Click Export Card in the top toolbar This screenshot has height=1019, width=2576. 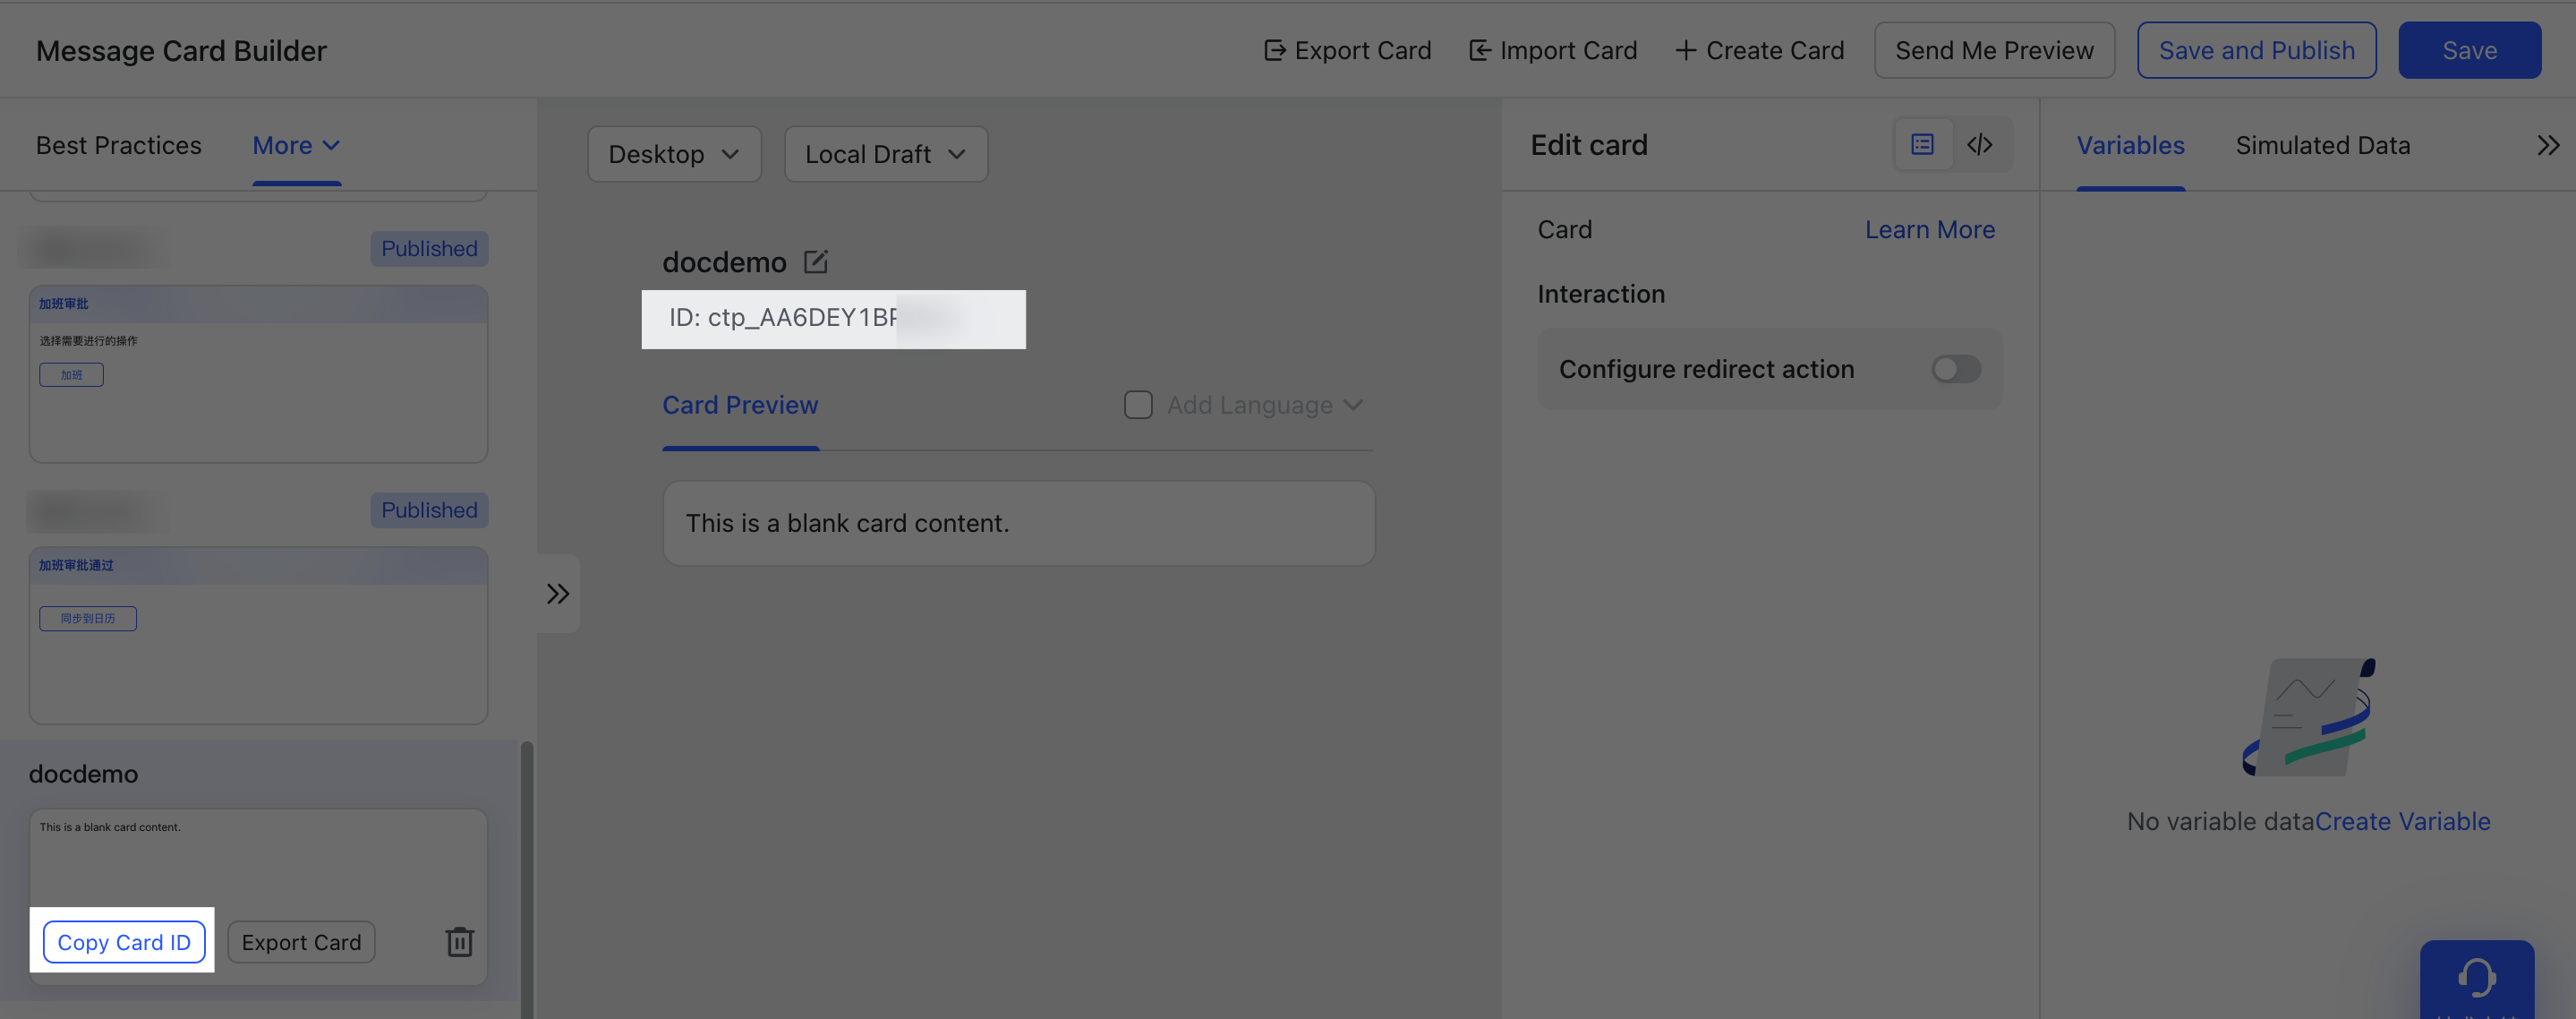coord(1347,50)
